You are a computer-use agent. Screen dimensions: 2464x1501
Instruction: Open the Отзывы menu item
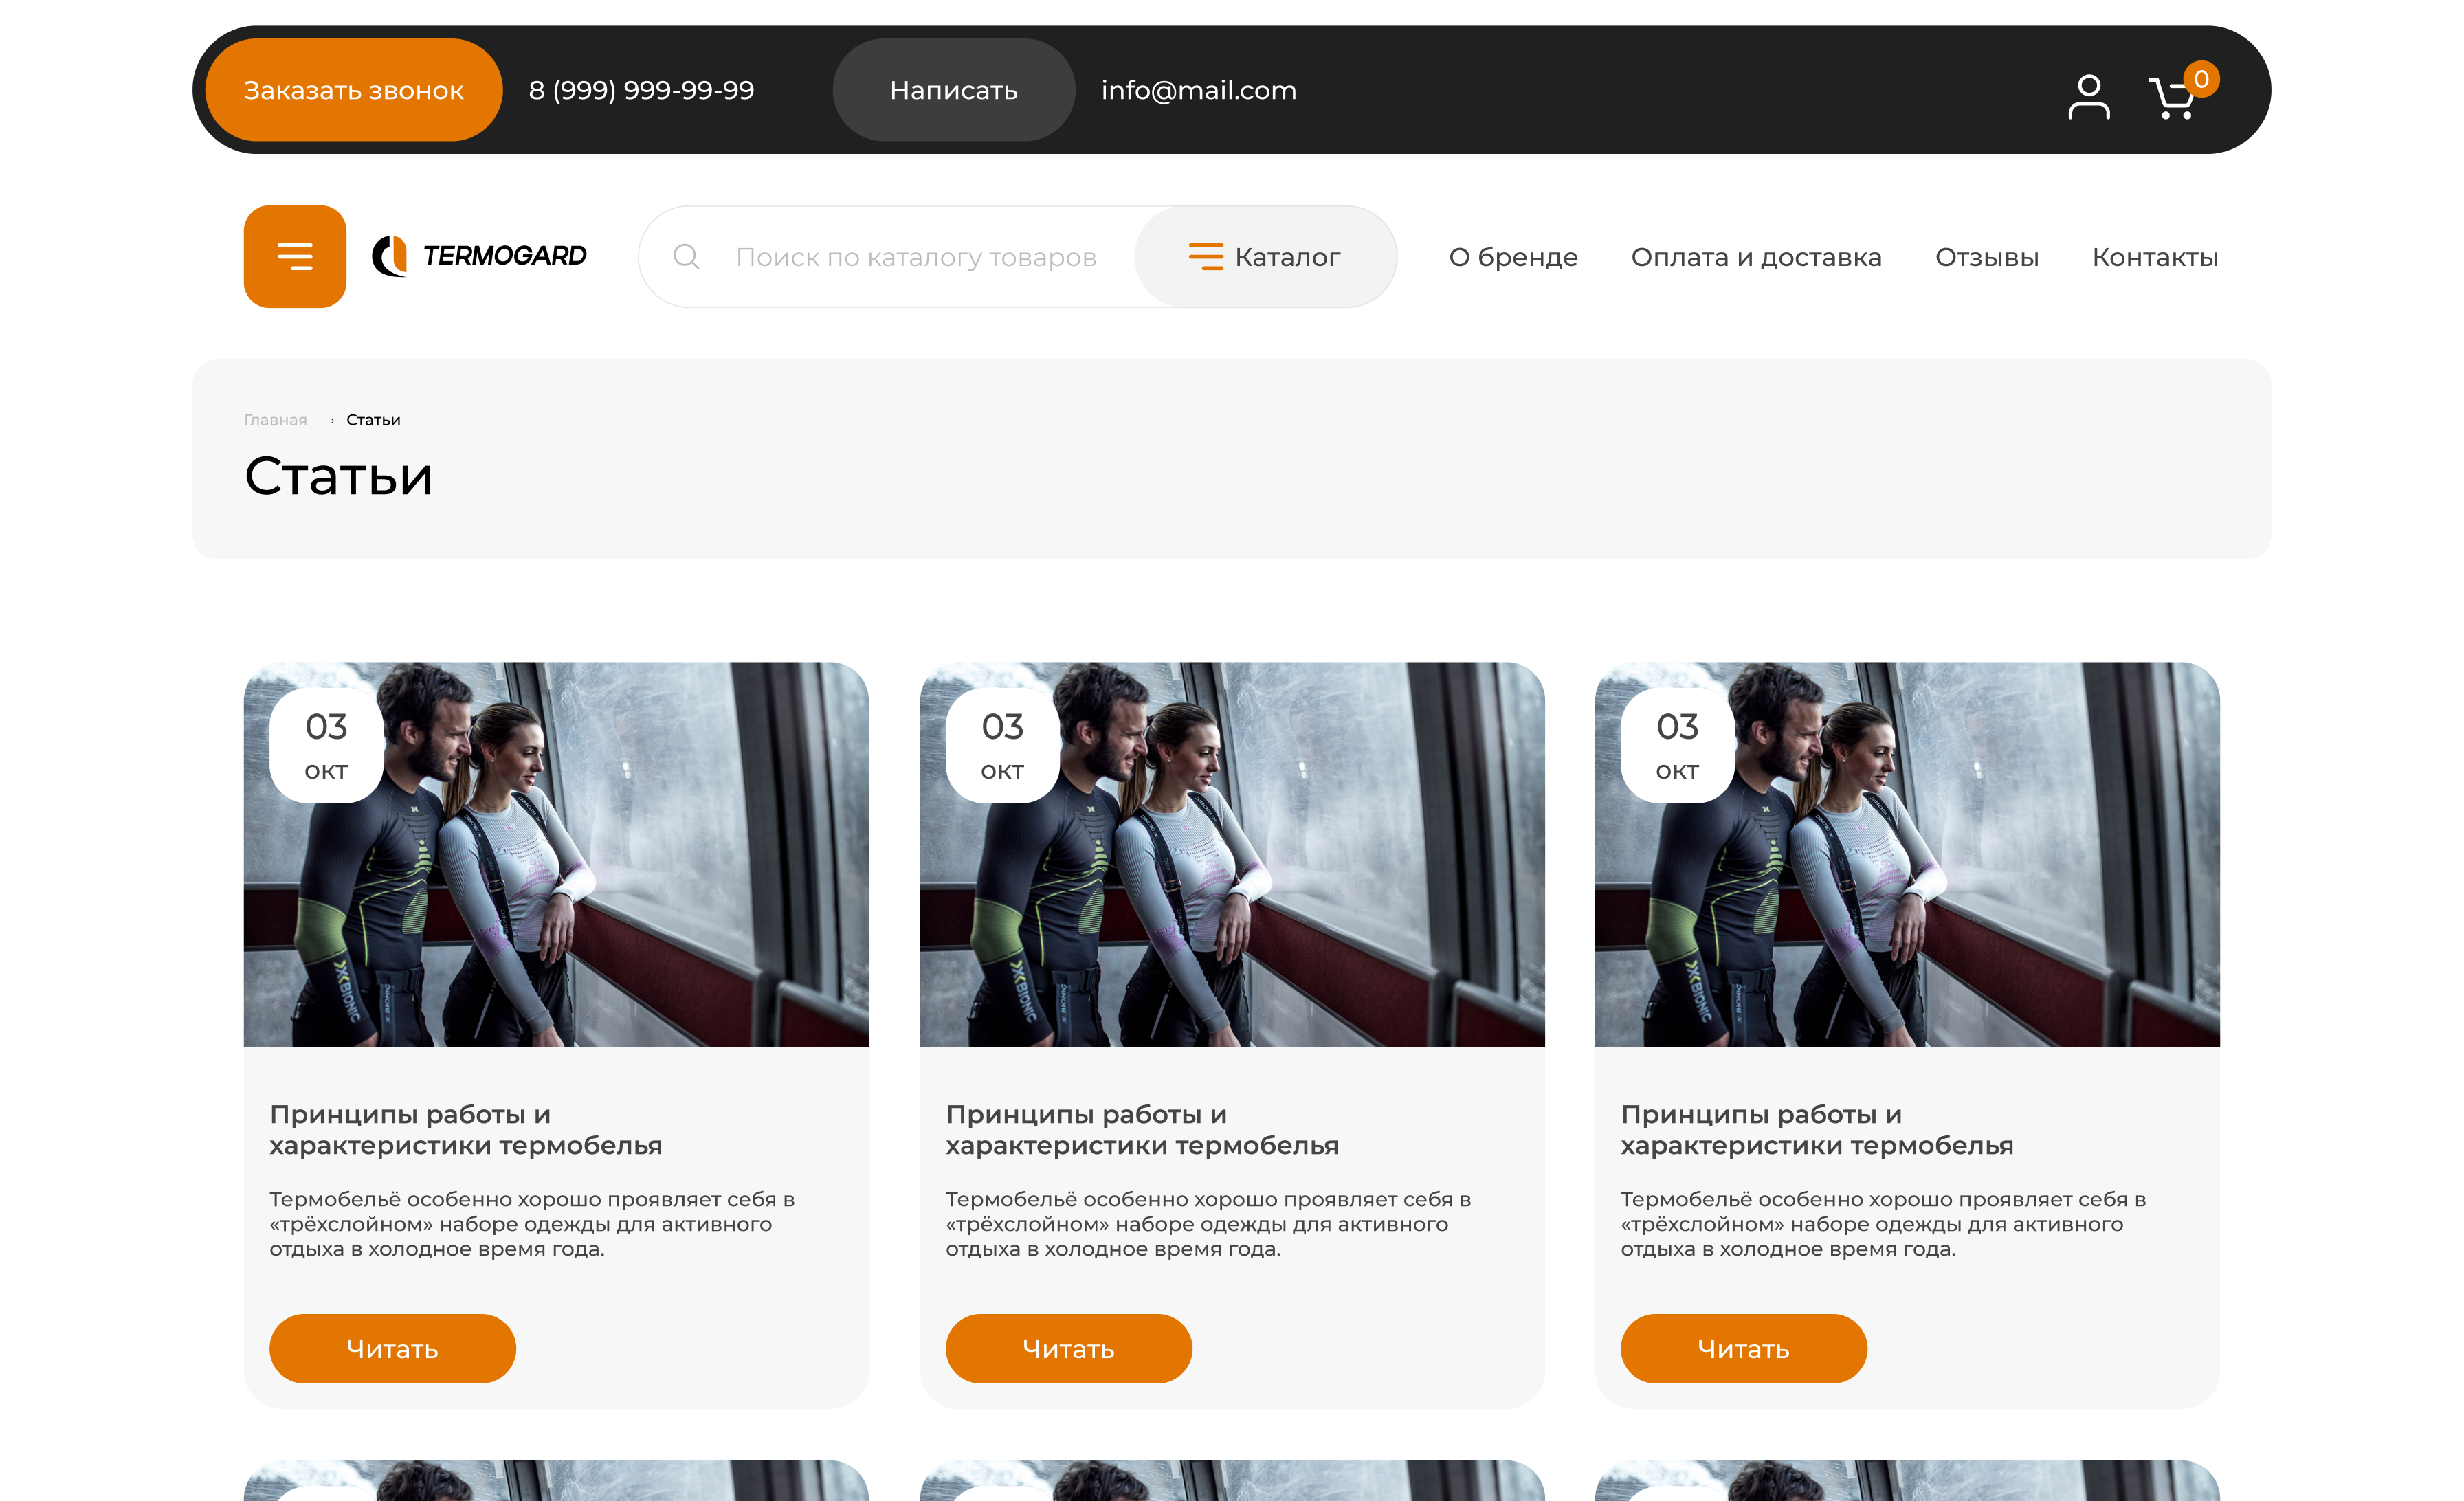click(x=1986, y=257)
